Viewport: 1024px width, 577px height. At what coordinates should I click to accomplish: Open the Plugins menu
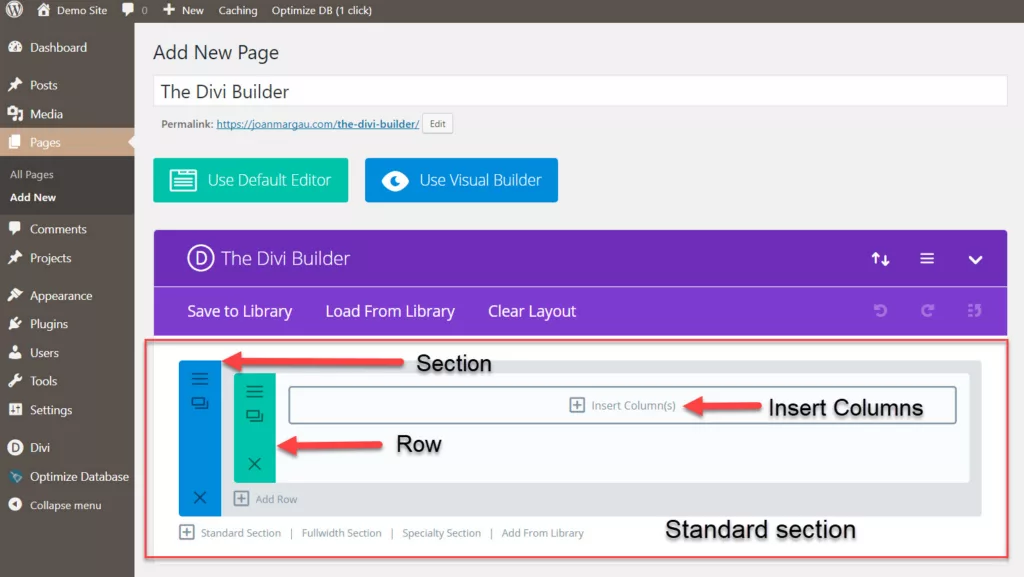(48, 324)
